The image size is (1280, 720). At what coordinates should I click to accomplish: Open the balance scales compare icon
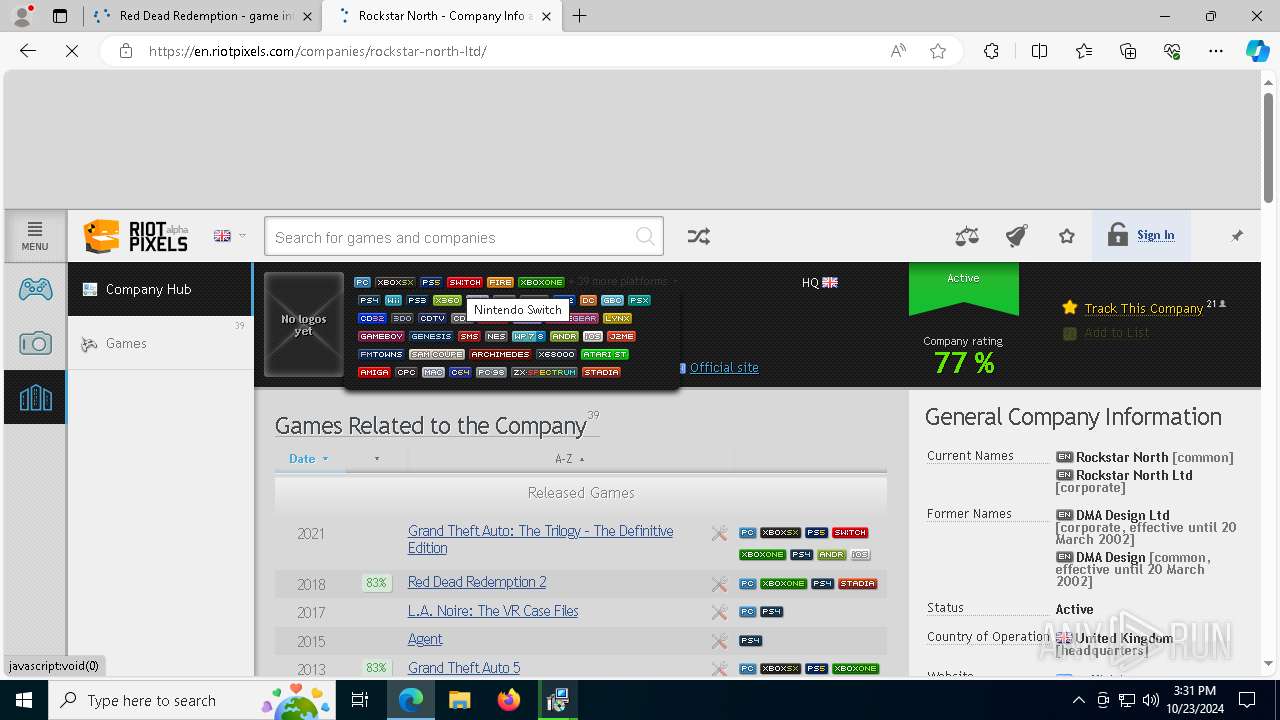(x=967, y=236)
